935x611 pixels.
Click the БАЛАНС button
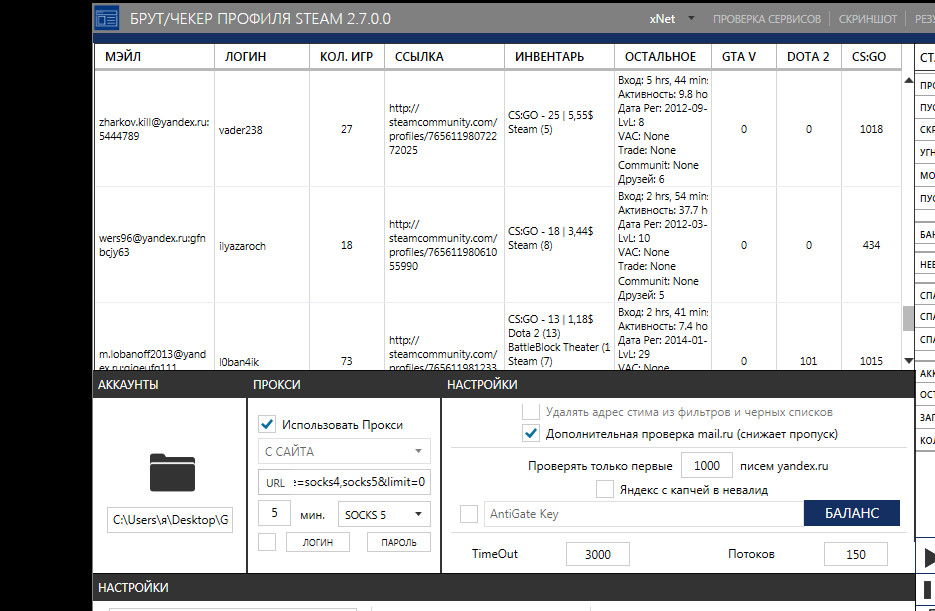[x=852, y=513]
